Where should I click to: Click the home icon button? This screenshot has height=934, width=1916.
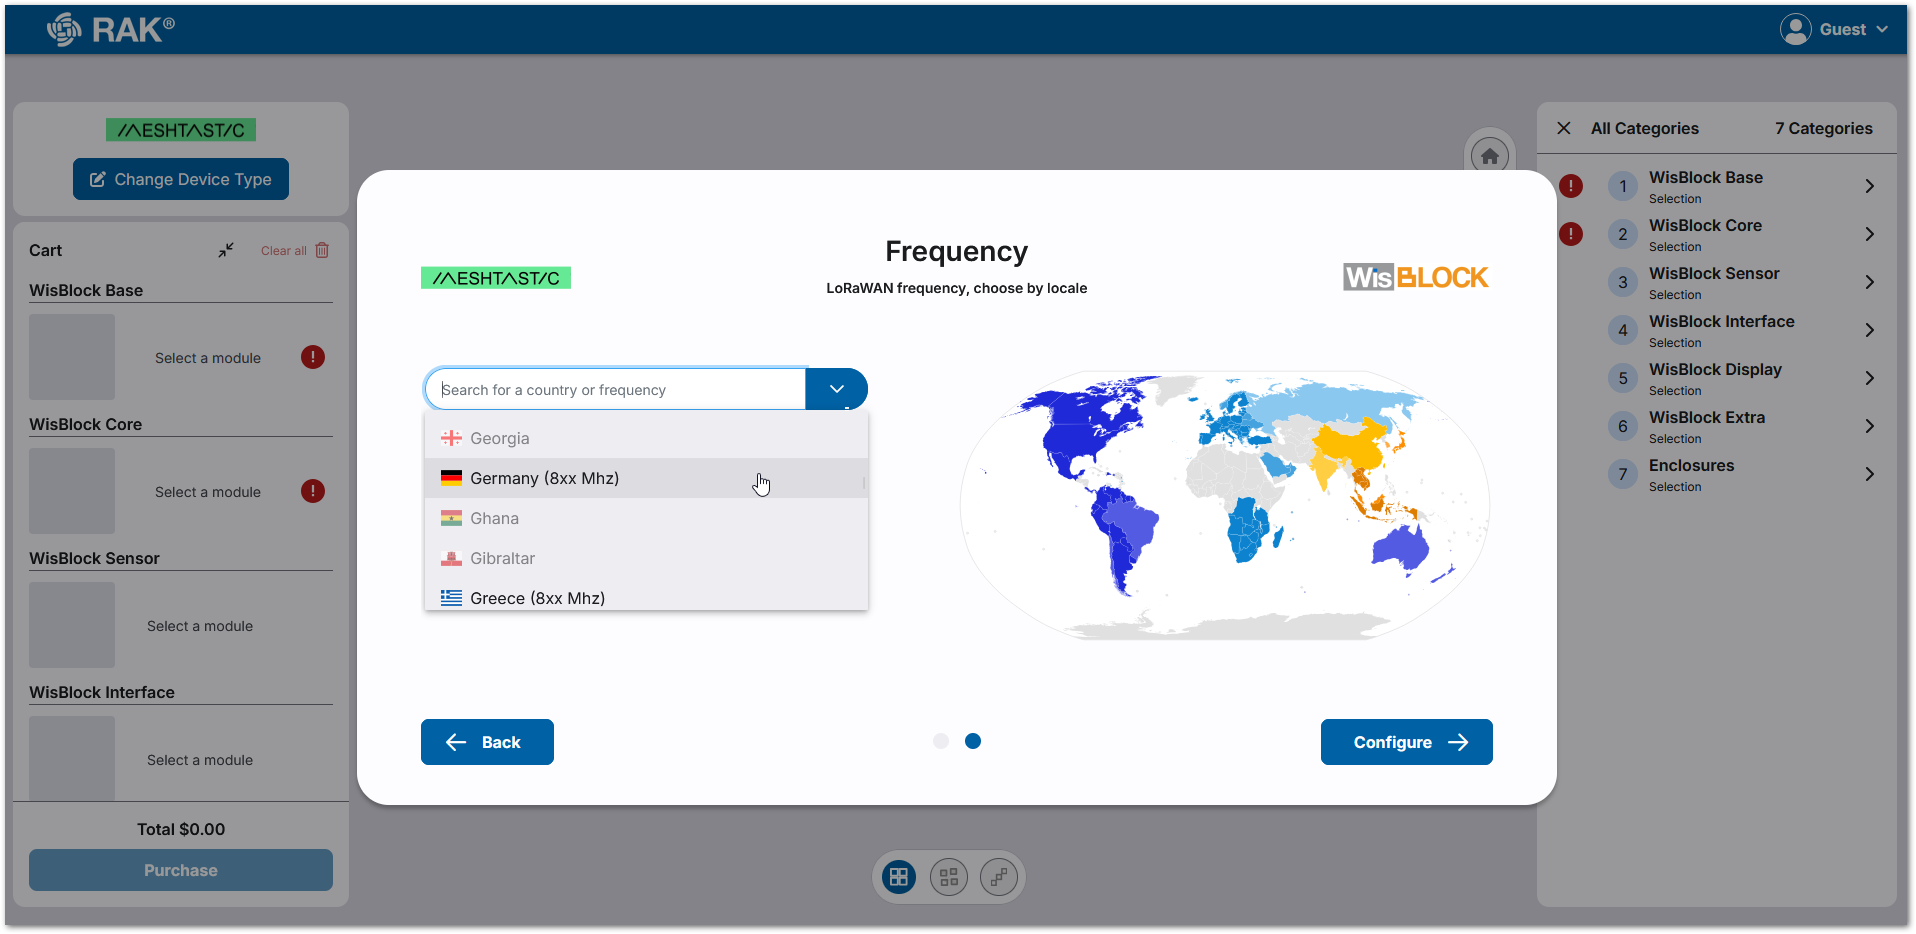click(x=1490, y=156)
